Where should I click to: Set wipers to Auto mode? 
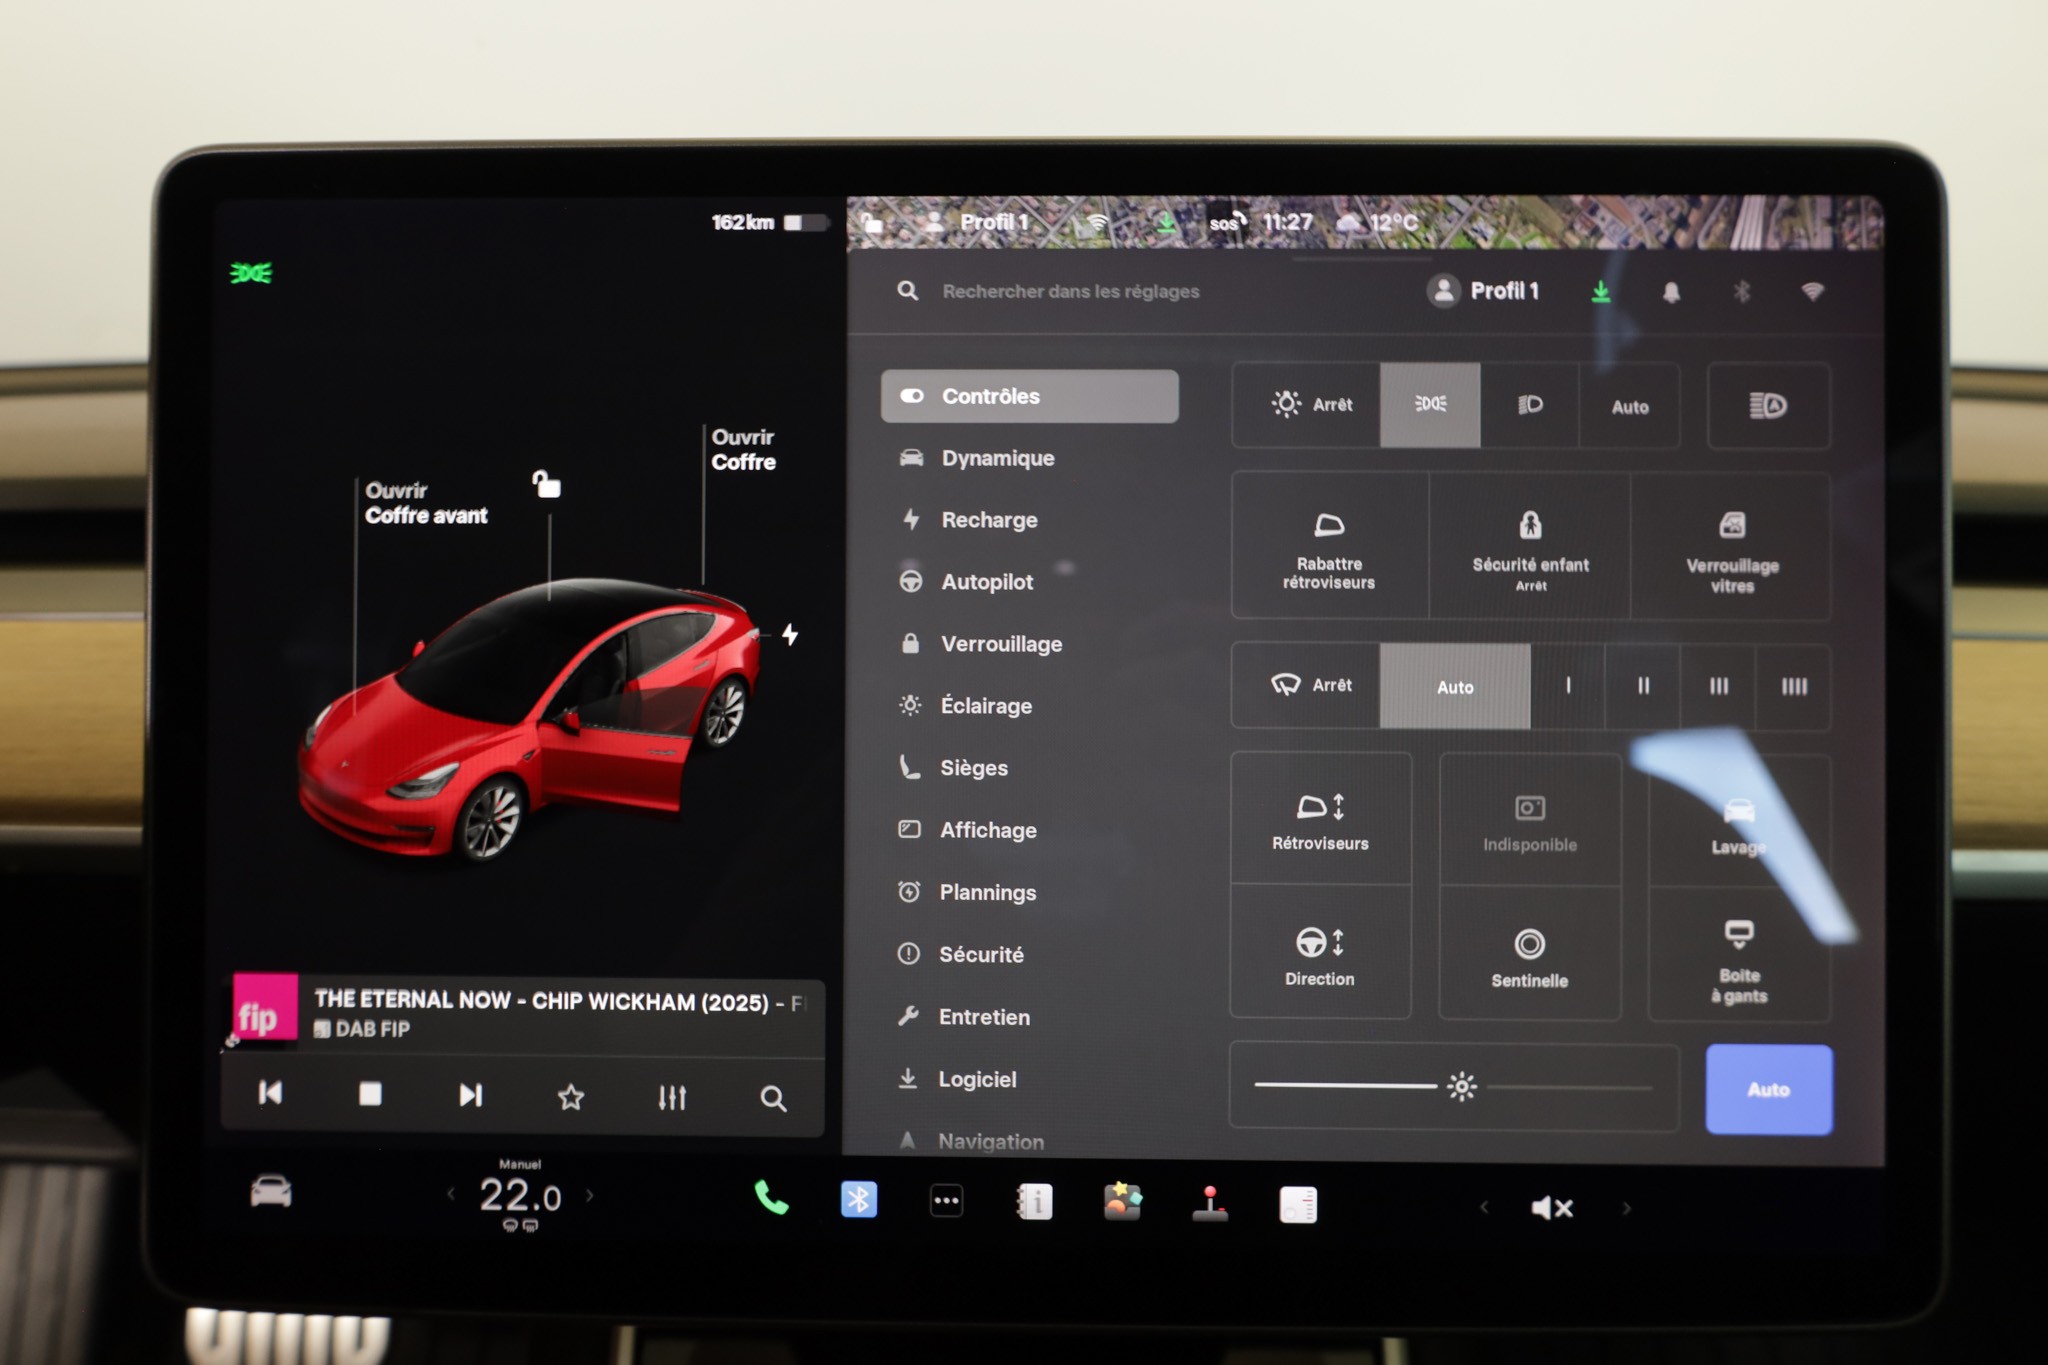pyautogui.click(x=1454, y=687)
